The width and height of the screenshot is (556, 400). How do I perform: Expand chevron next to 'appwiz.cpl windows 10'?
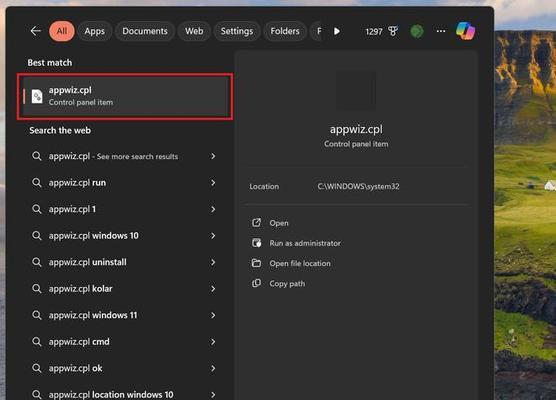pyautogui.click(x=213, y=236)
